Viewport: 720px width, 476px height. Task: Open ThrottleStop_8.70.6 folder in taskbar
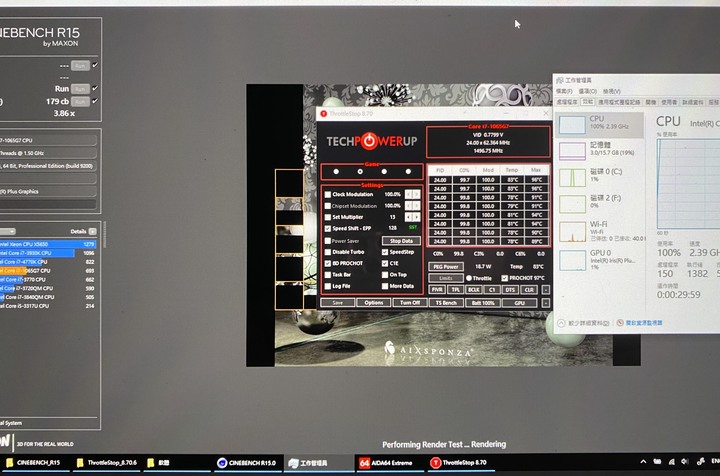pos(107,463)
